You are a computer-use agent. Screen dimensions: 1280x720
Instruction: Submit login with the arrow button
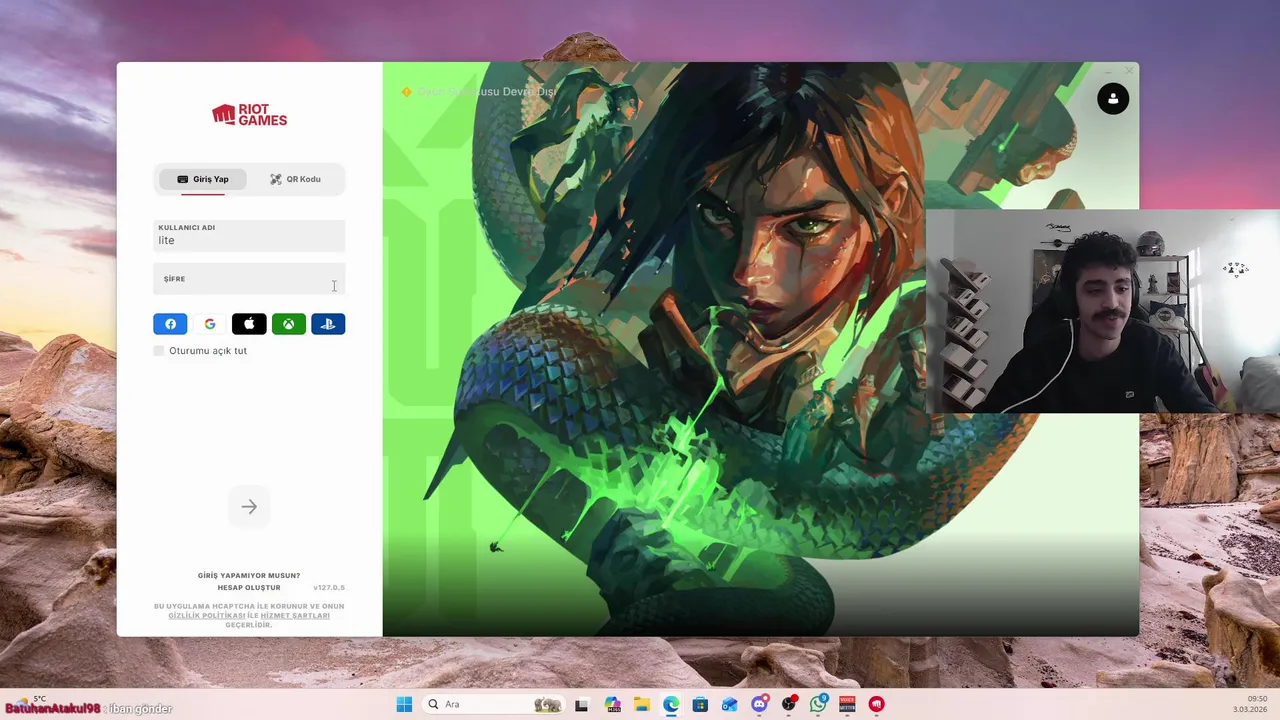tap(249, 507)
